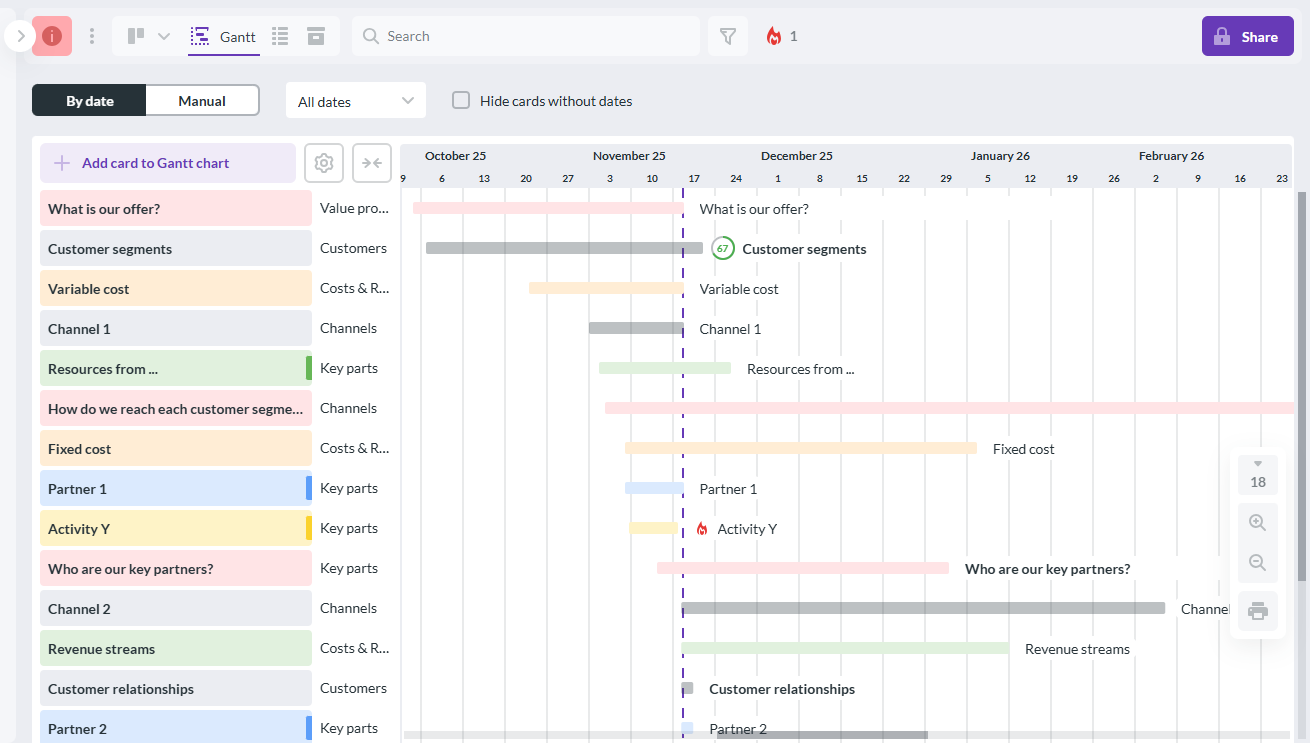Screen dimensions: 1310x743
Task: Switch scheduling mode to Manual
Action: point(202,100)
